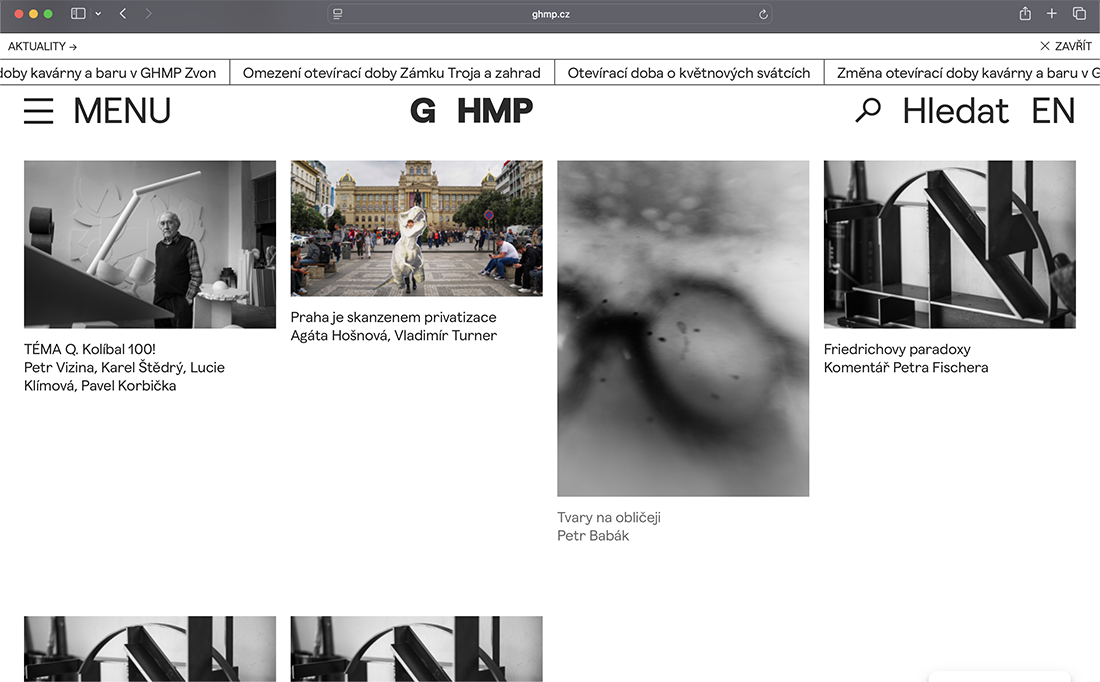Open the hamburger MENU icon

point(39,110)
